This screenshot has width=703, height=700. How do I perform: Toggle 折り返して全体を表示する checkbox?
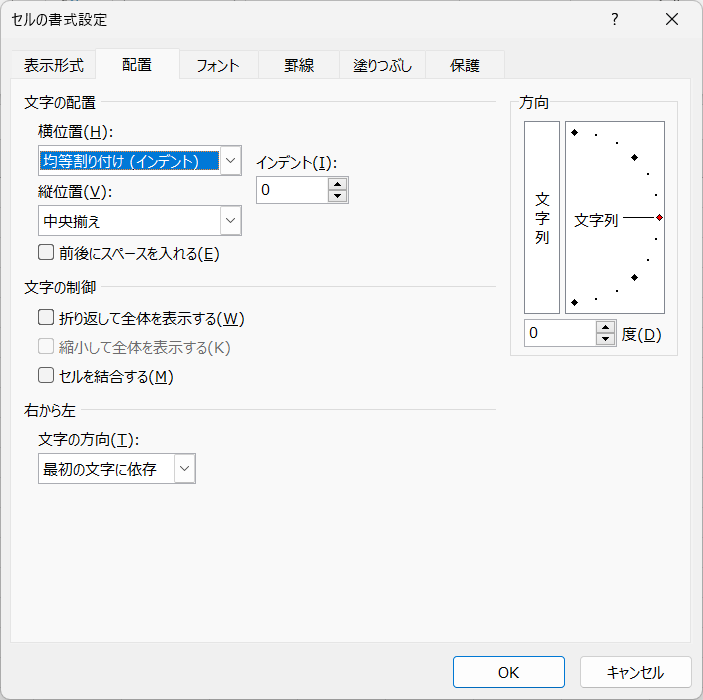point(46,317)
